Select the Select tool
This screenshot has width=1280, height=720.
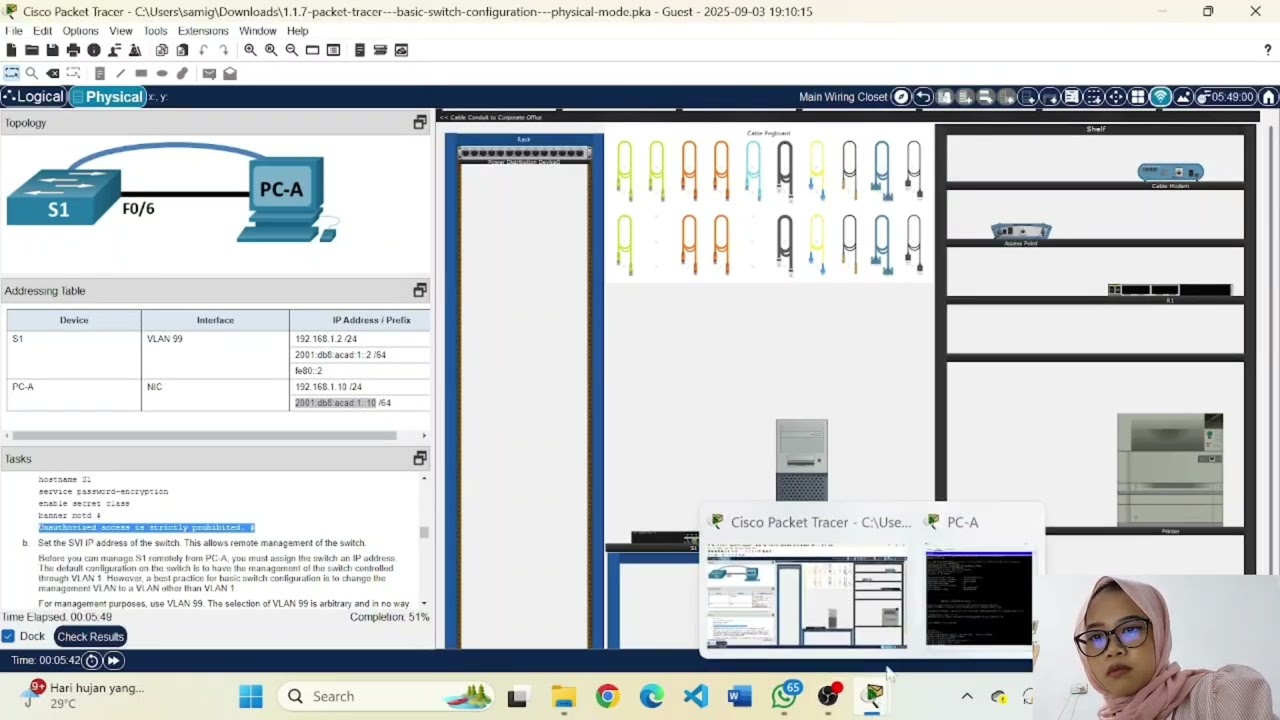click(11, 73)
